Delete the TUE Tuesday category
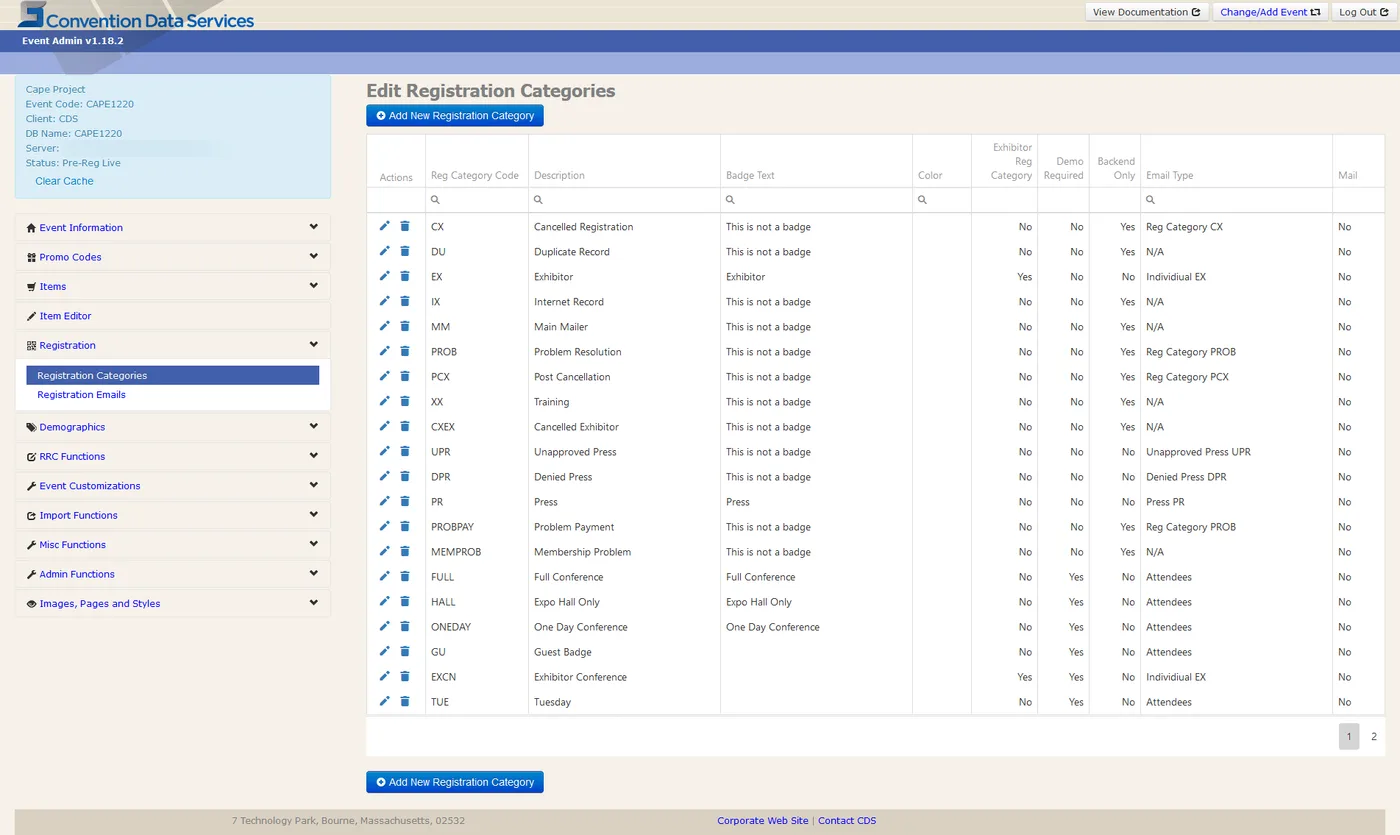This screenshot has width=1400, height=835. pyautogui.click(x=405, y=701)
